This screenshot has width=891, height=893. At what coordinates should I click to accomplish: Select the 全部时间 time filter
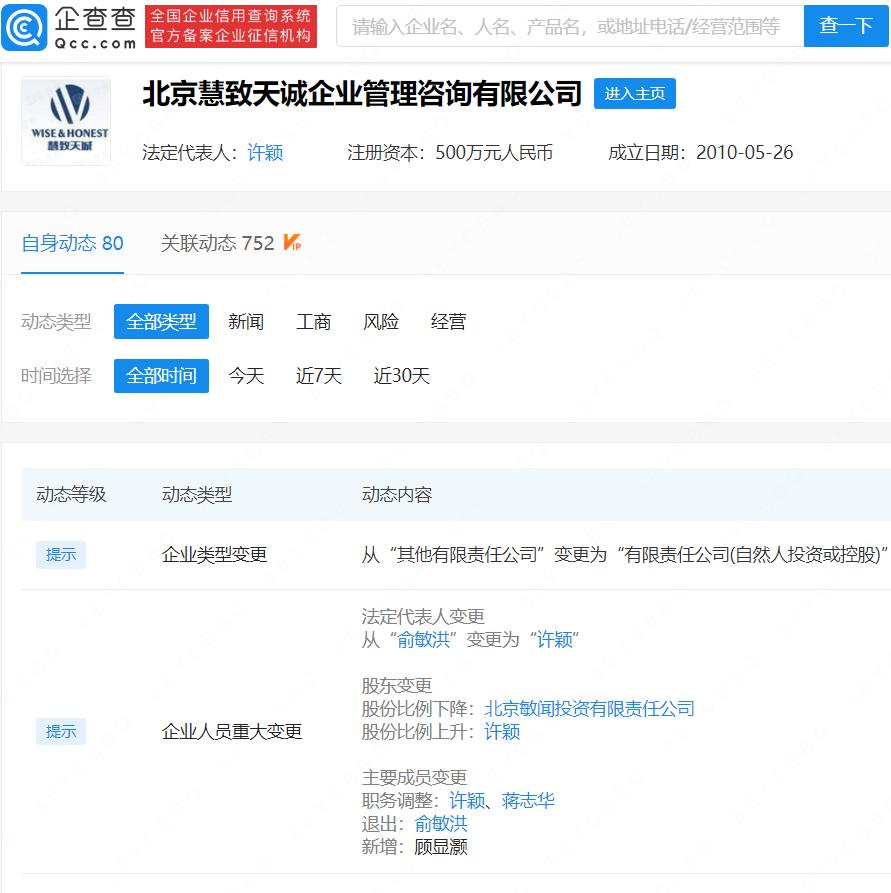point(161,376)
